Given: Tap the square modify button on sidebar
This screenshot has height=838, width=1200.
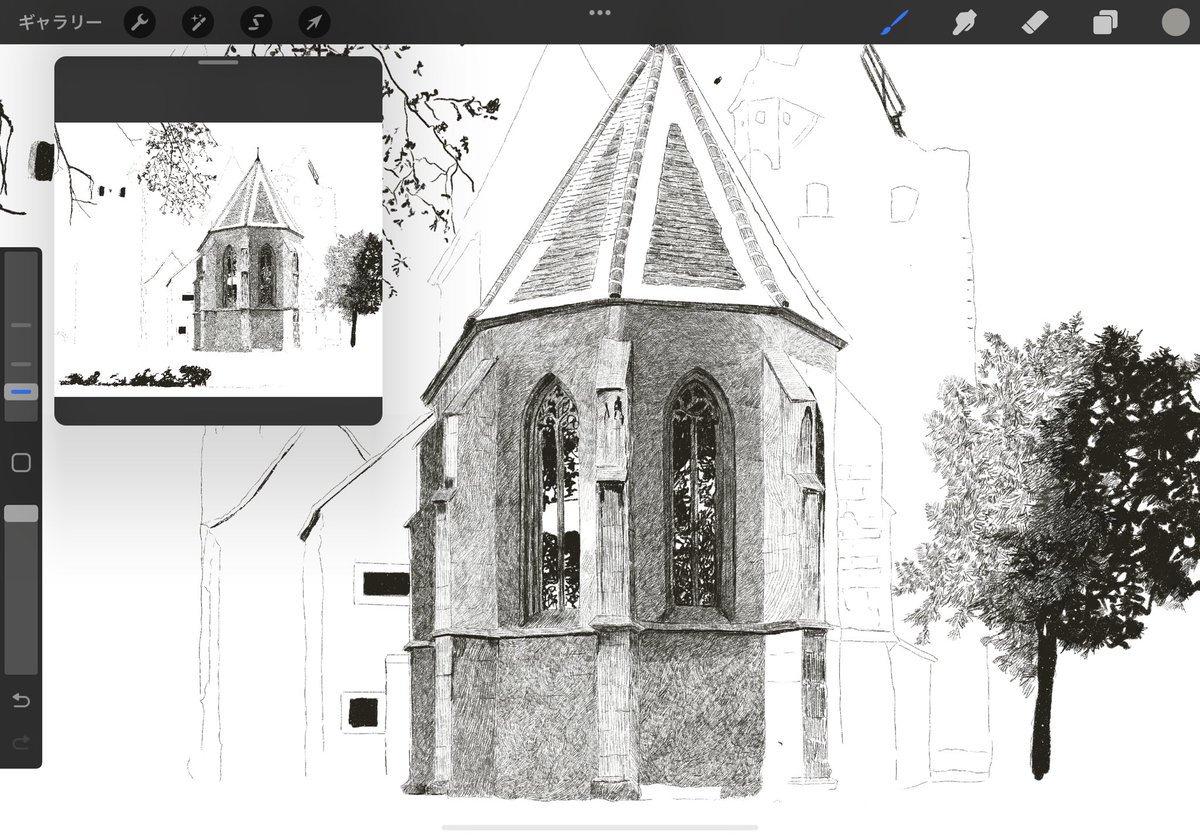Looking at the screenshot, I should [x=21, y=463].
